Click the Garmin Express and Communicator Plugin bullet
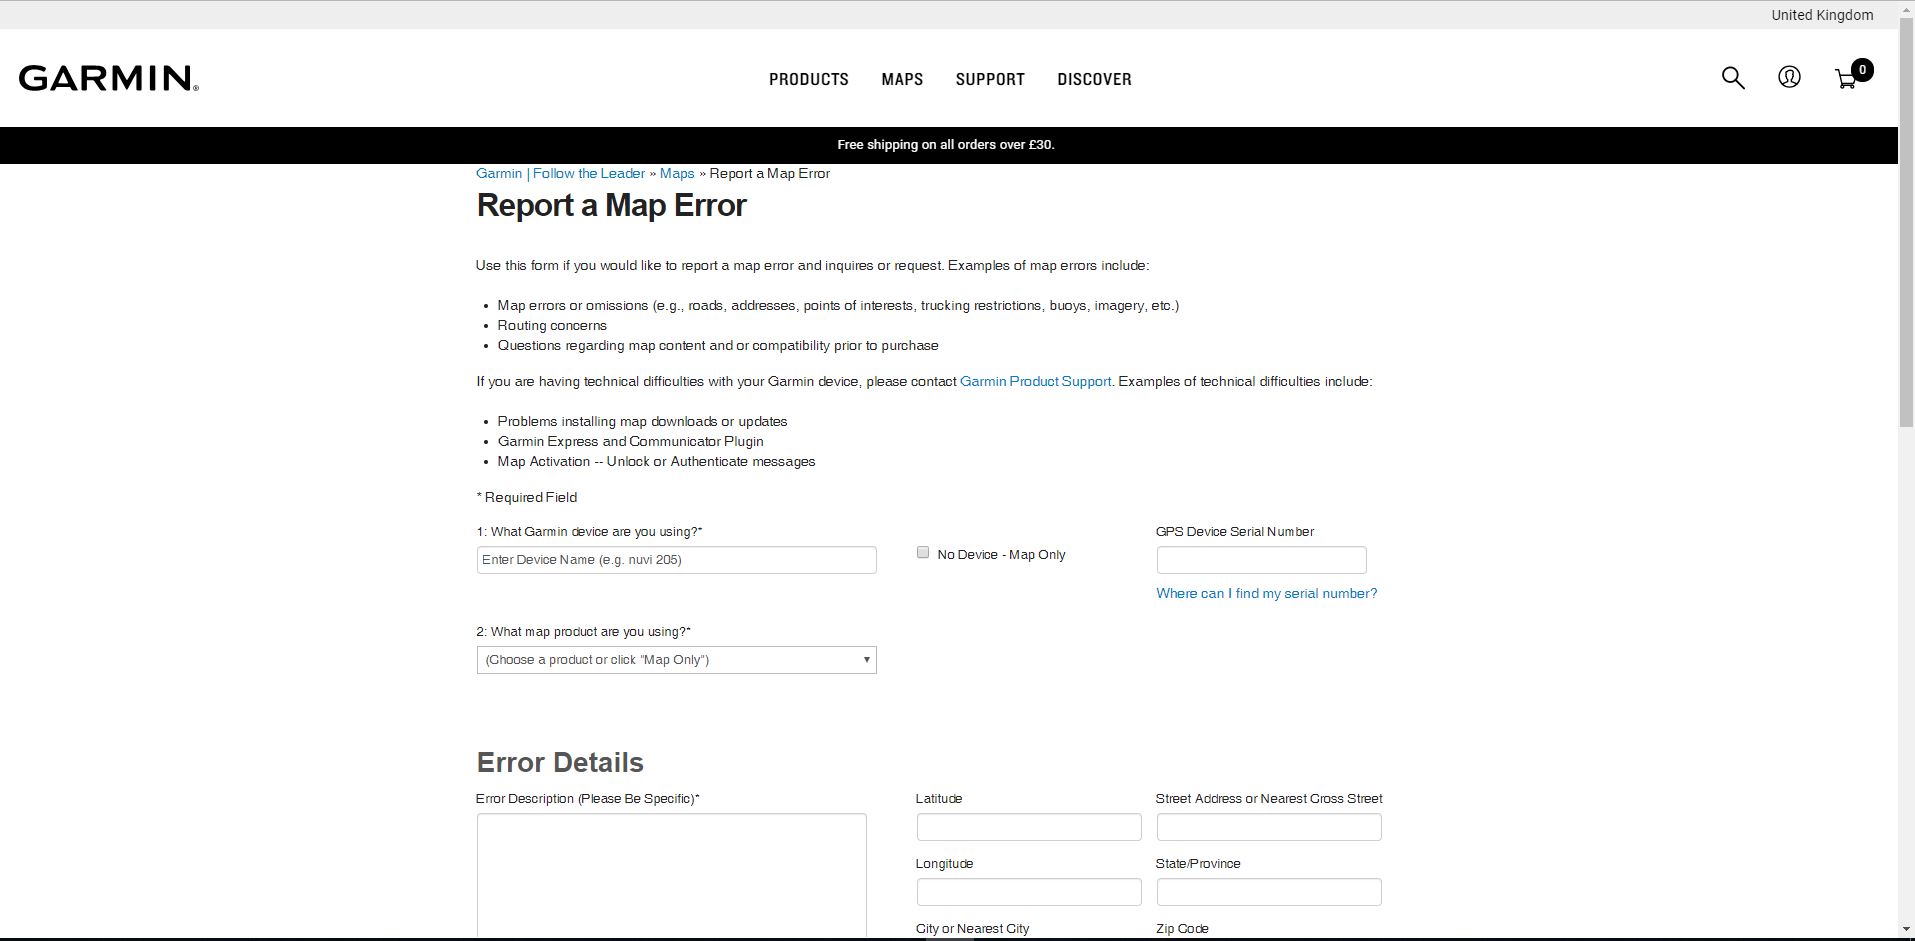Viewport: 1915px width, 941px height. [630, 441]
